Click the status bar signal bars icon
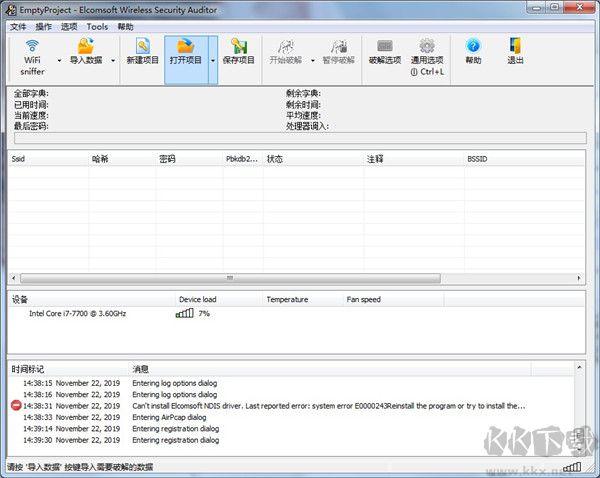 pos(572,467)
